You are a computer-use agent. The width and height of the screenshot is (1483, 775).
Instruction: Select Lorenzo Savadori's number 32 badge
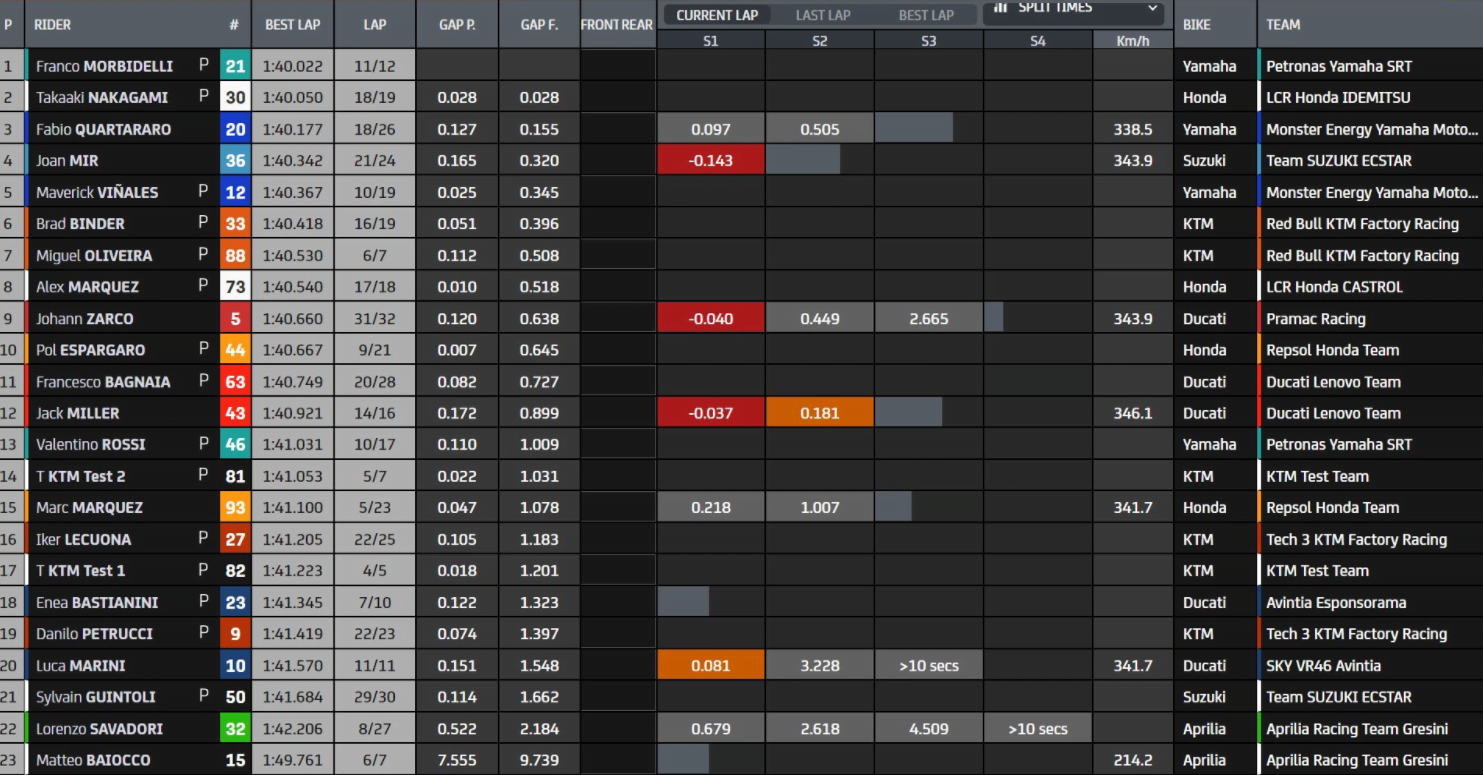[235, 729]
